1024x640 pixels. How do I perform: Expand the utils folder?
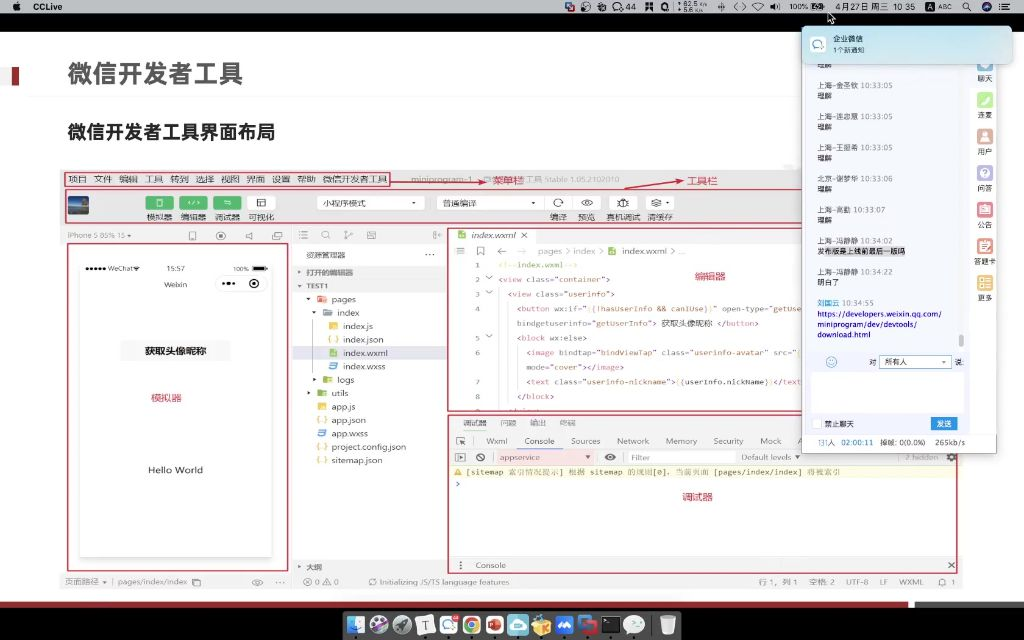(x=309, y=393)
